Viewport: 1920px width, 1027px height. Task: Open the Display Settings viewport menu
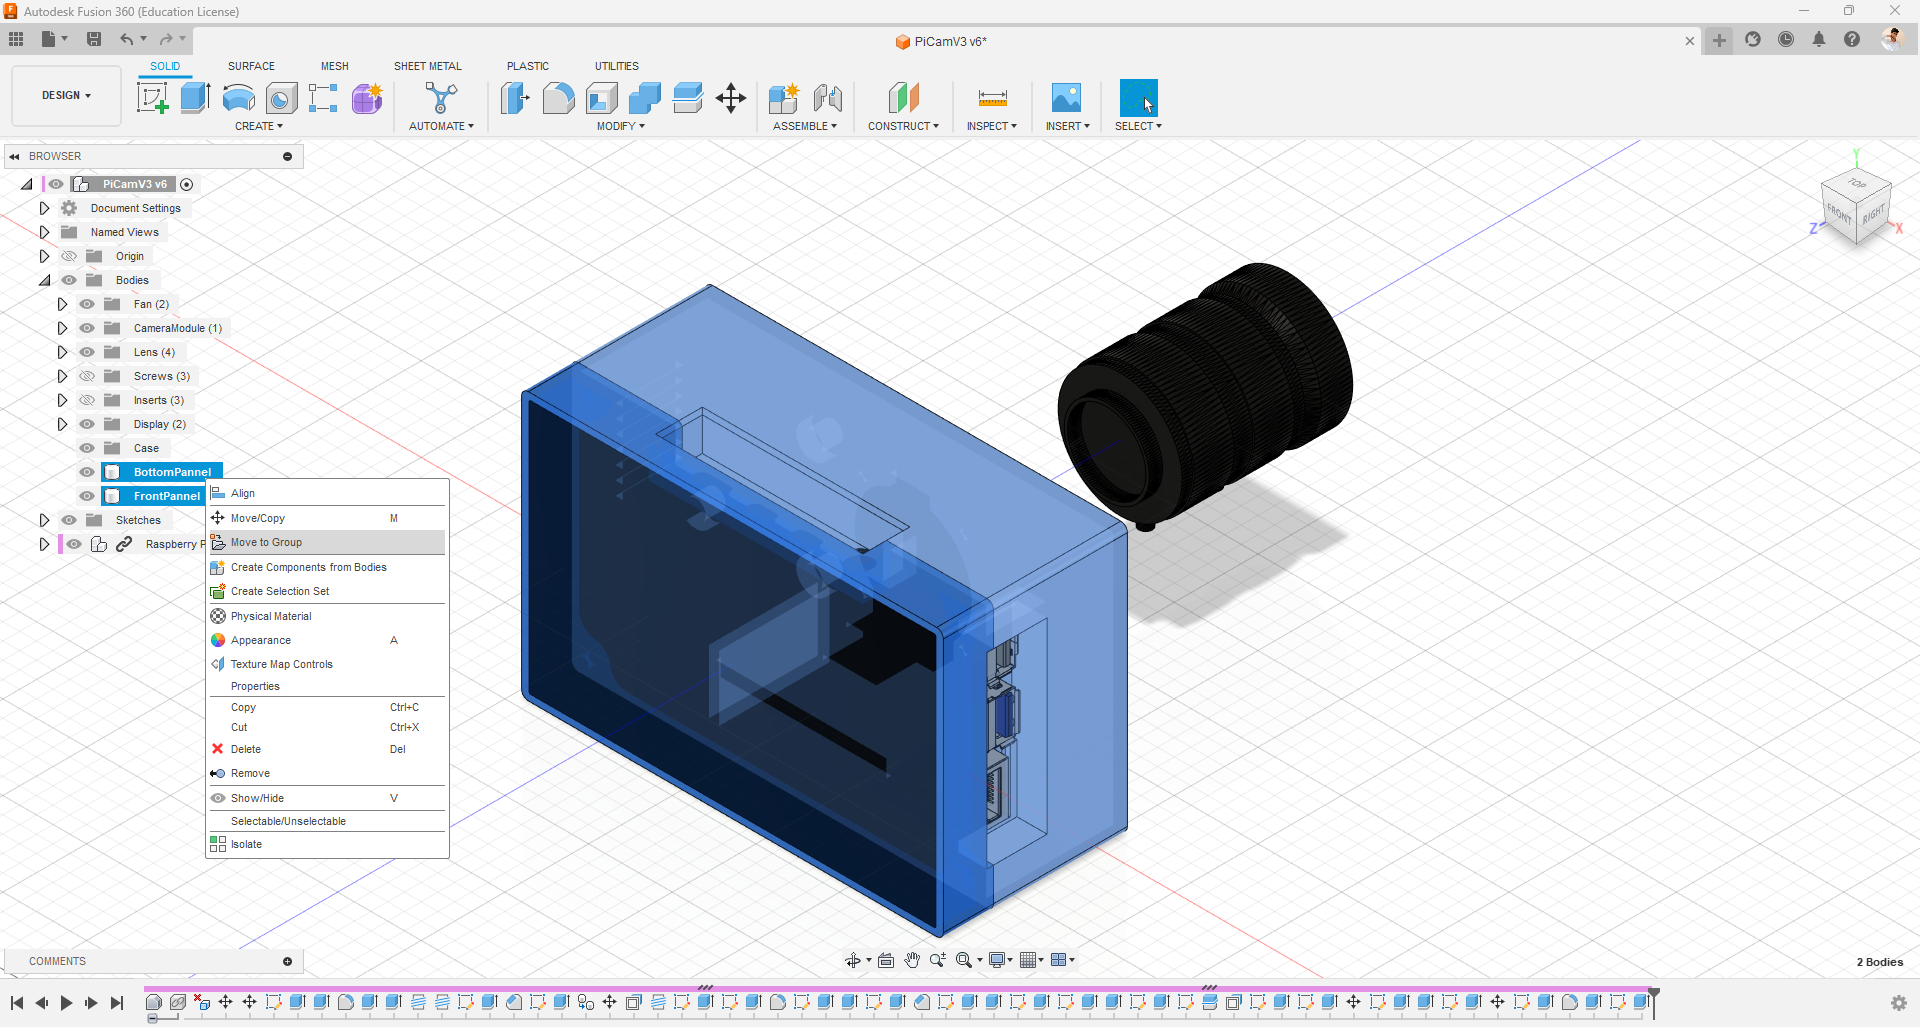coord(1000,960)
